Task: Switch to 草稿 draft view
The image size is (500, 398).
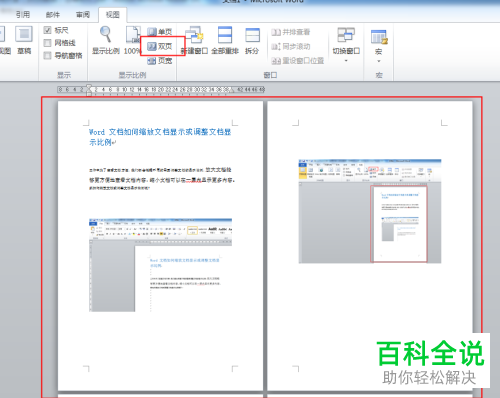Action: click(24, 40)
